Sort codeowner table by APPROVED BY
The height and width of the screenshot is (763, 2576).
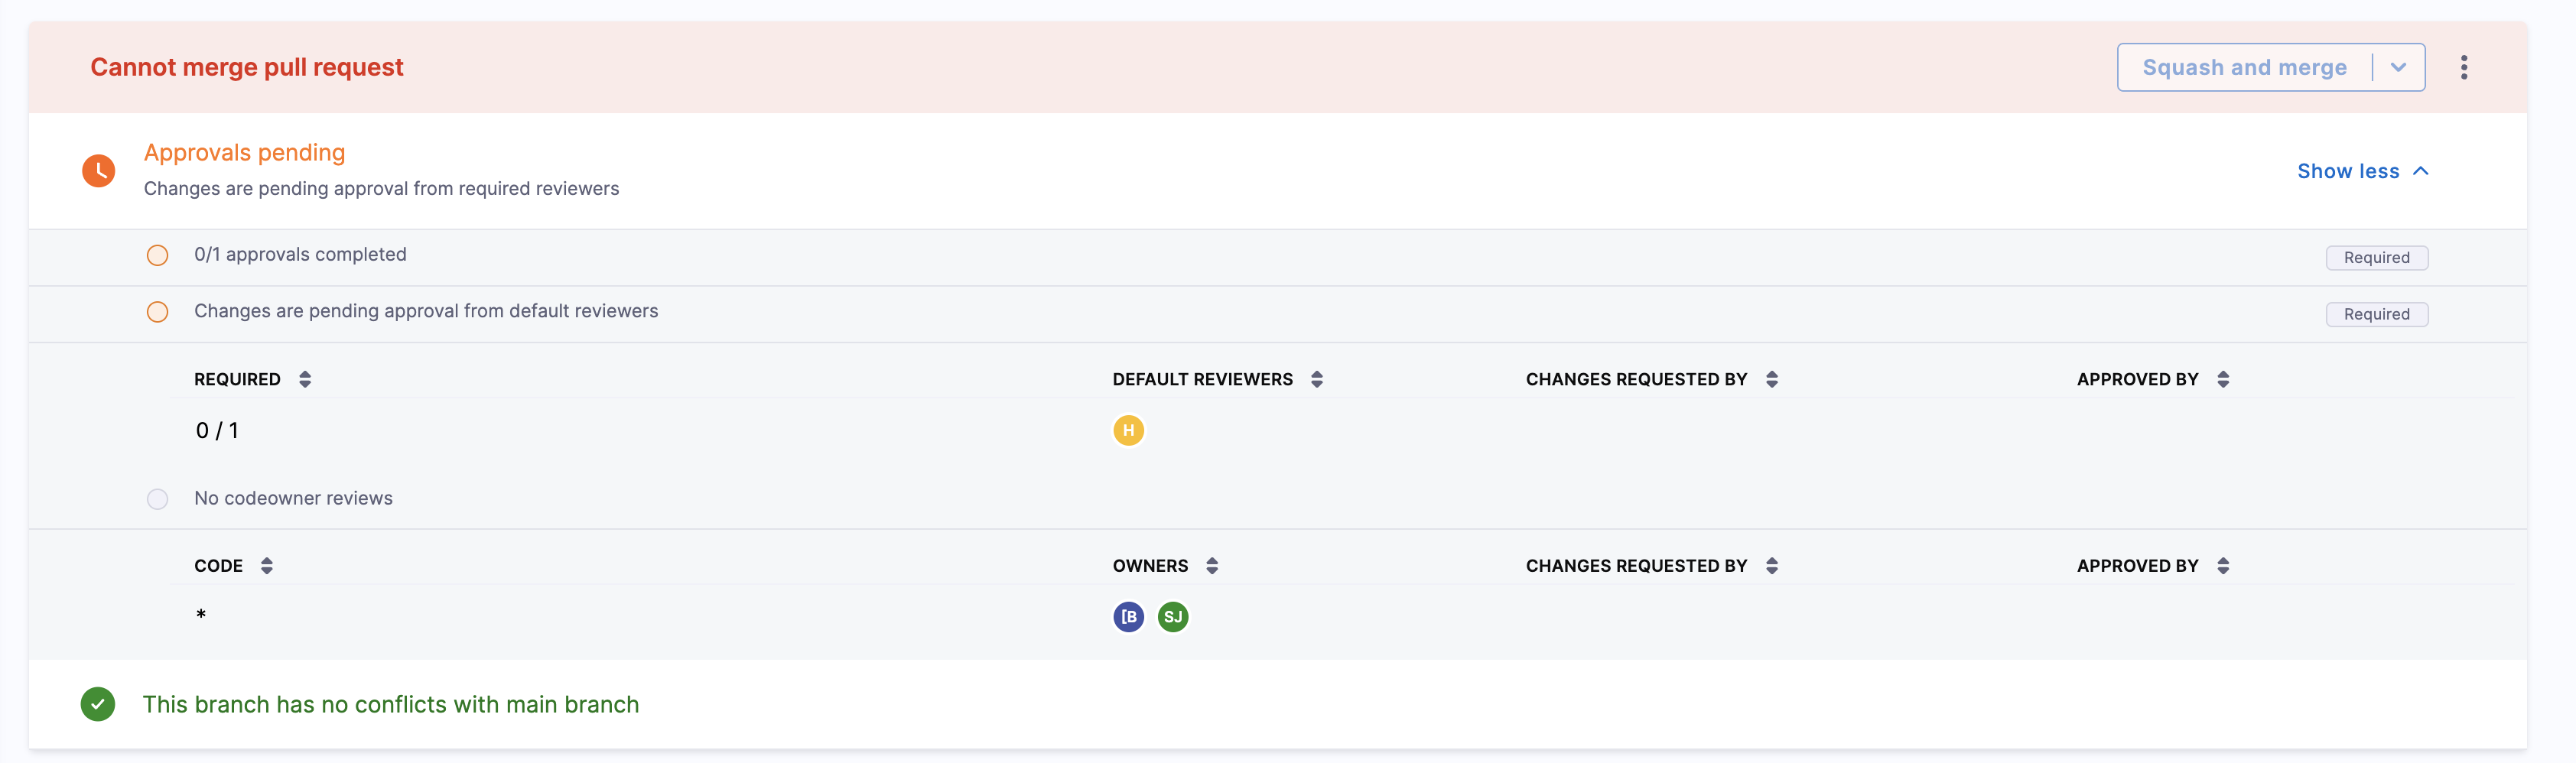click(x=2222, y=566)
